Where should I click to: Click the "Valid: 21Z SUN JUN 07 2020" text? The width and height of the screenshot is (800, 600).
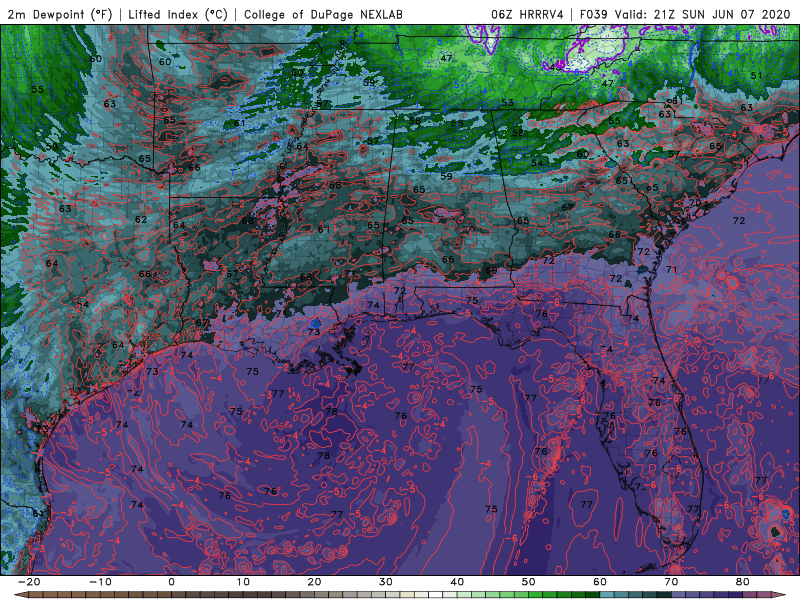pos(703,14)
